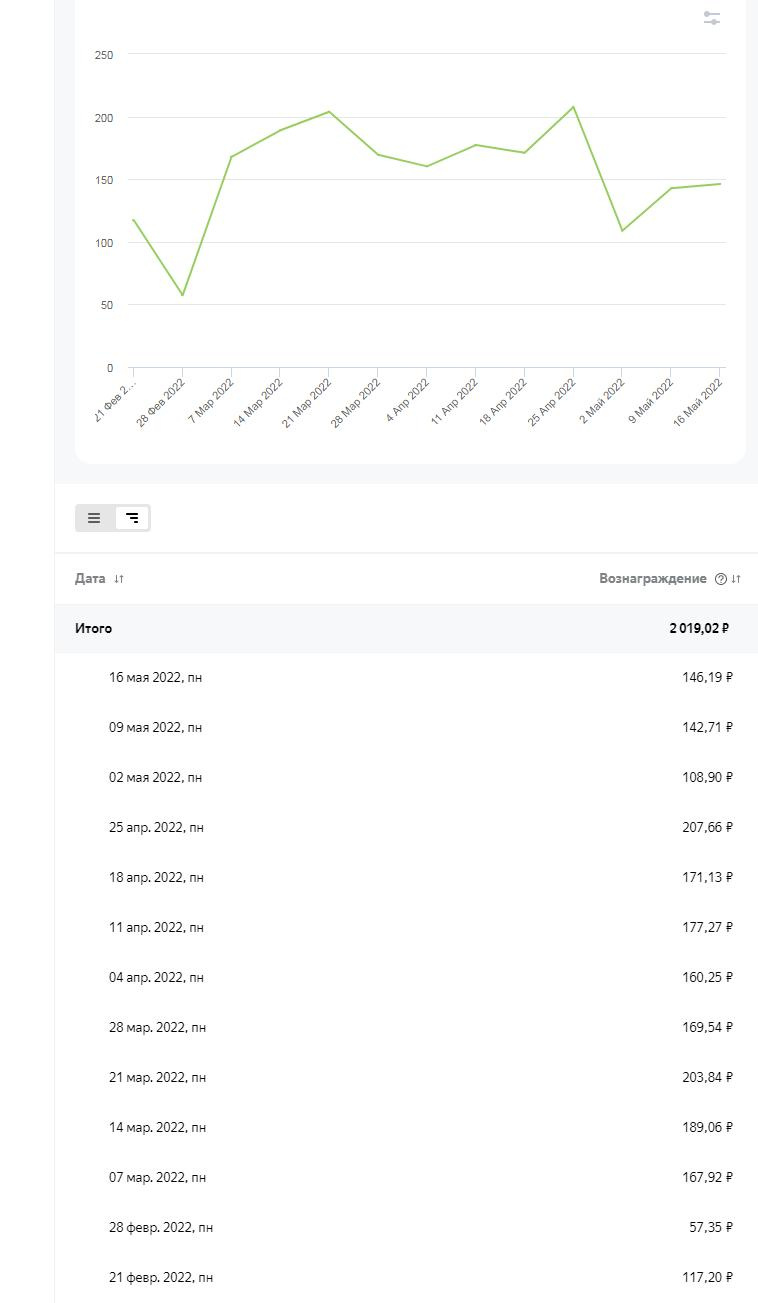Click the sort arrows next to Дата
Viewport: 758px width, 1303px height.
click(119, 579)
